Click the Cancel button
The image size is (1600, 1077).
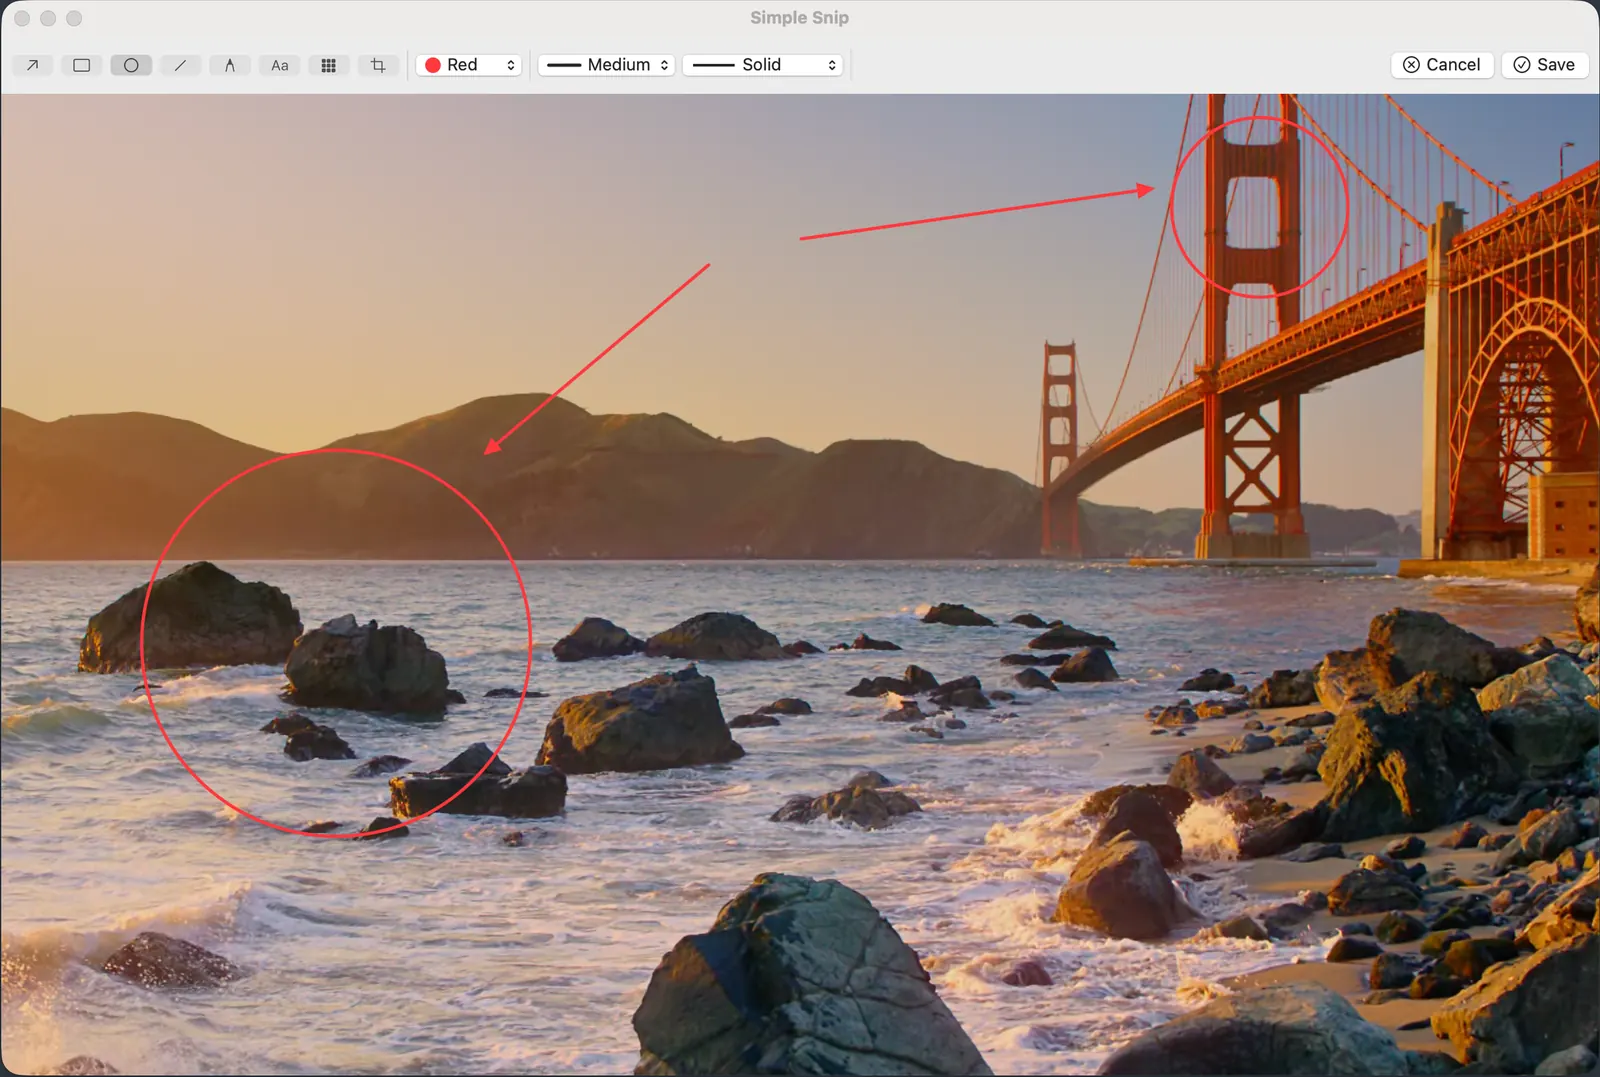click(1442, 65)
